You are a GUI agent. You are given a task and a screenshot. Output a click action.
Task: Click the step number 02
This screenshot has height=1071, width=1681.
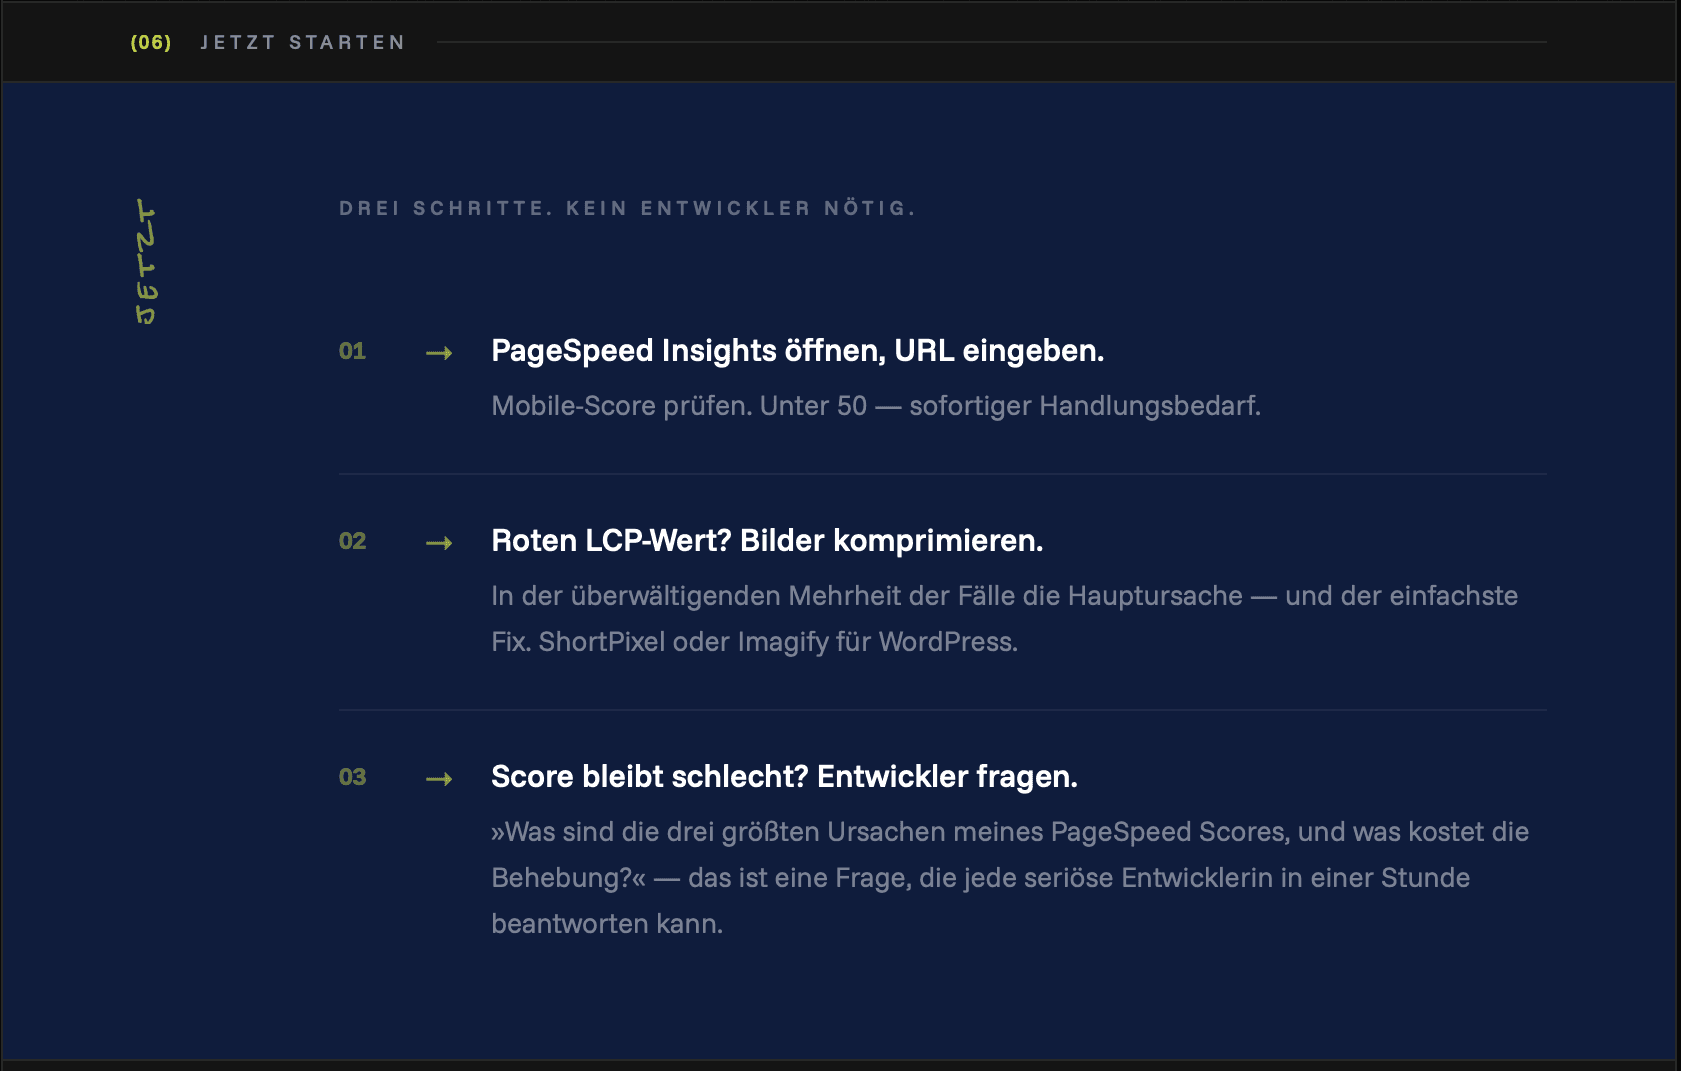click(352, 541)
